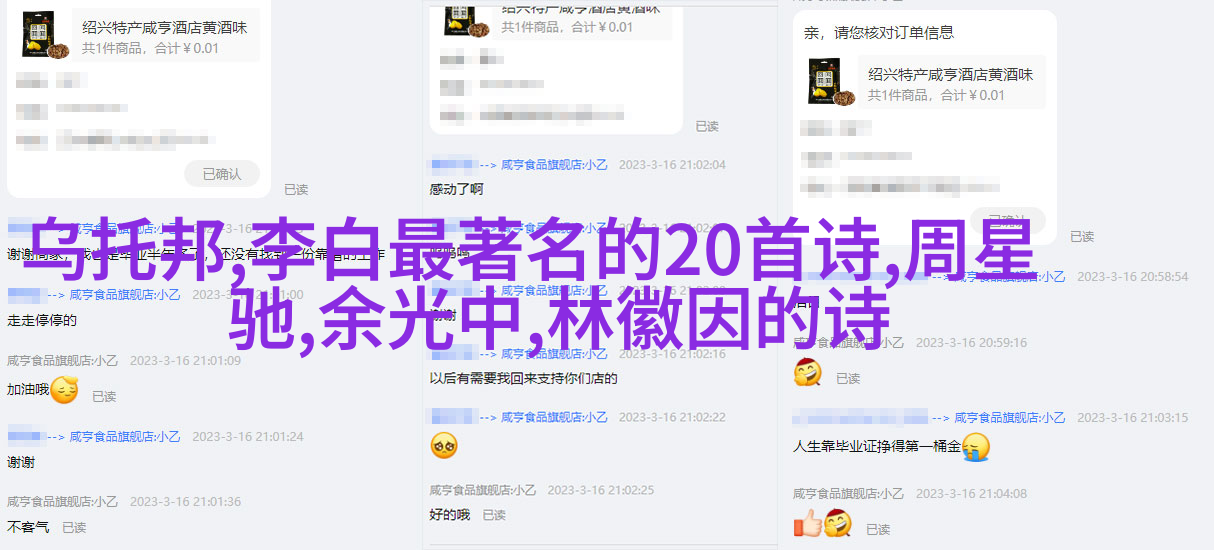Click the 已读 status next to 不客气
This screenshot has width=1214, height=550.
click(x=74, y=527)
